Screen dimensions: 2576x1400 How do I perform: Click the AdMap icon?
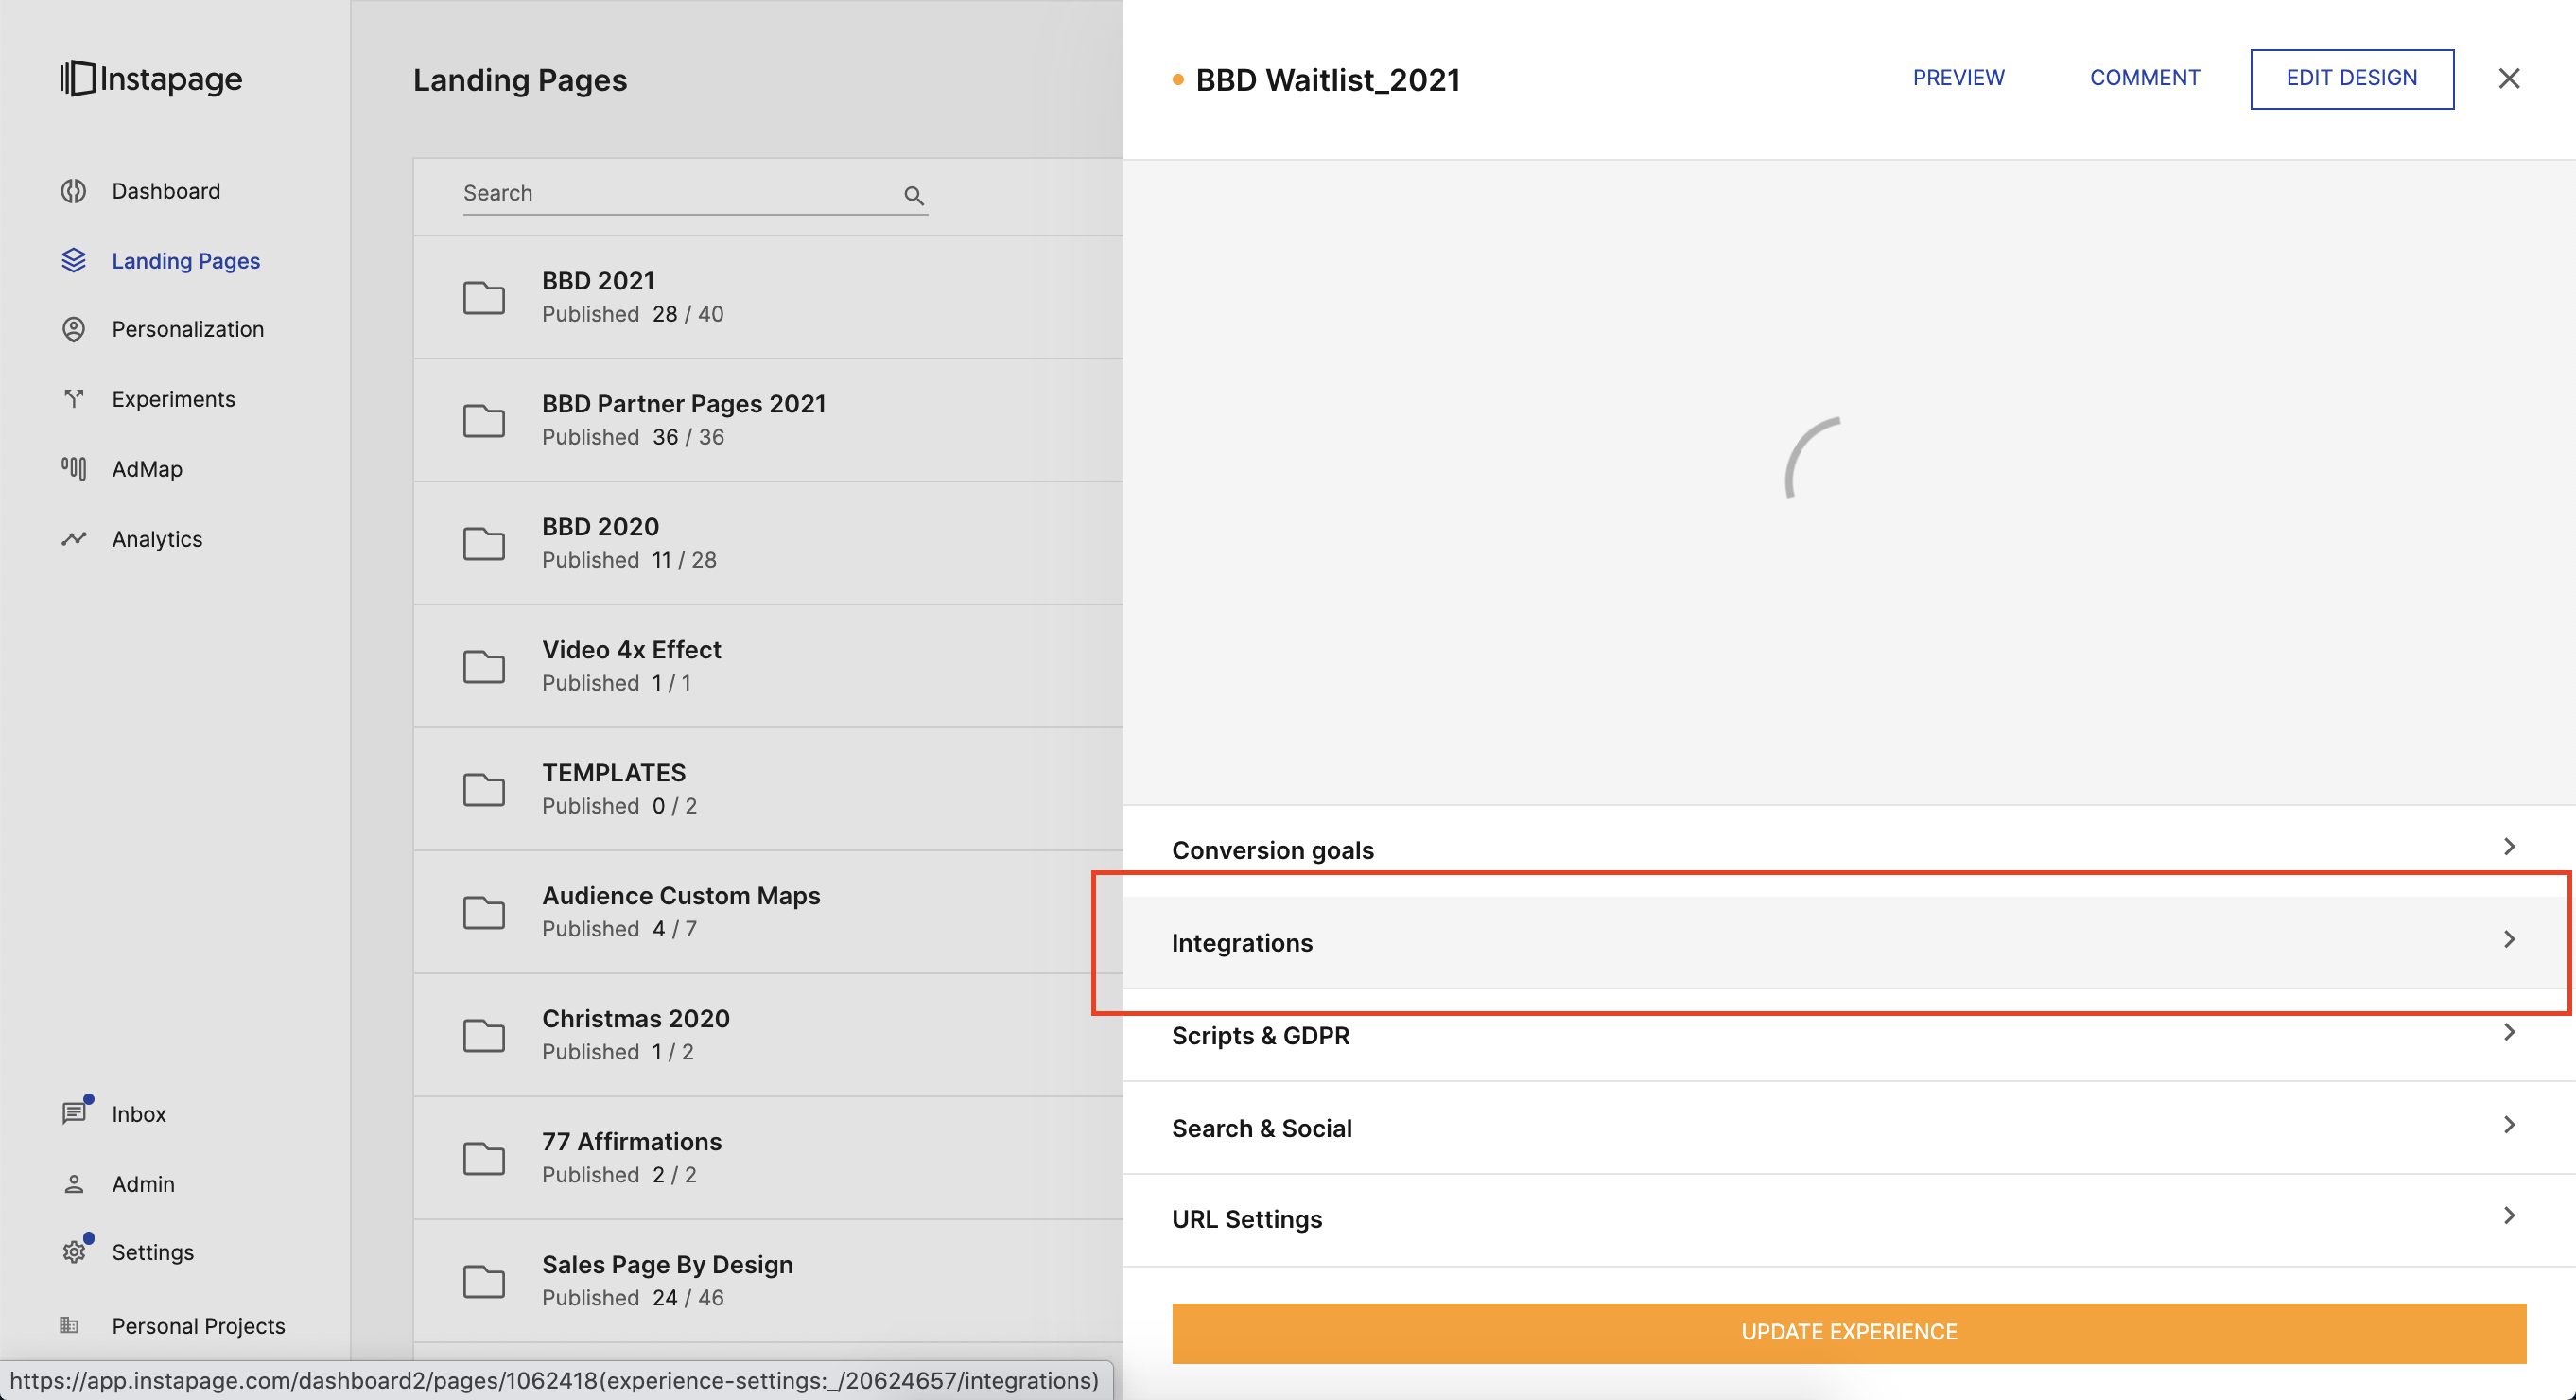(x=73, y=468)
